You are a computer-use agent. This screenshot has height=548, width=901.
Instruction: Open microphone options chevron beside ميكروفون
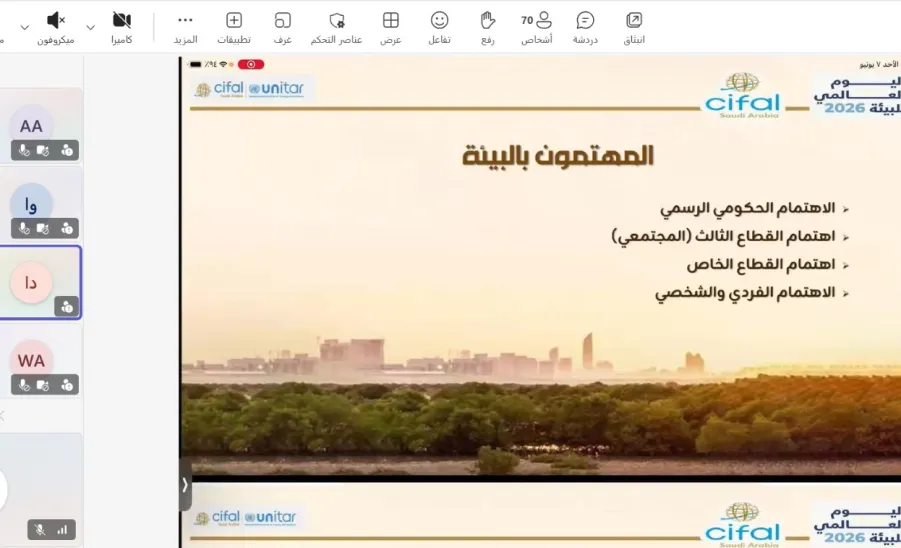tap(25, 28)
